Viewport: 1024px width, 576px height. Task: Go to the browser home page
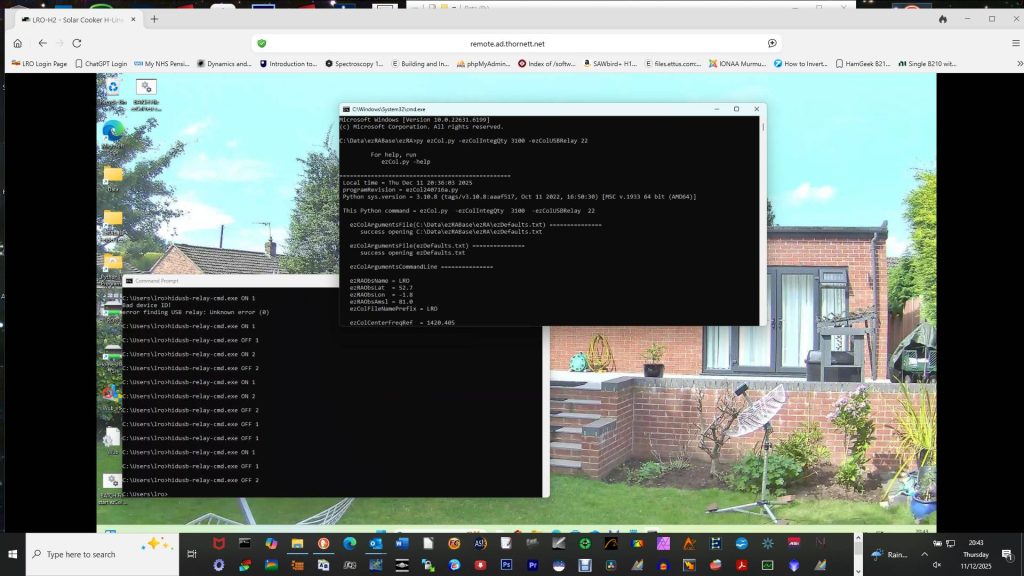17,43
